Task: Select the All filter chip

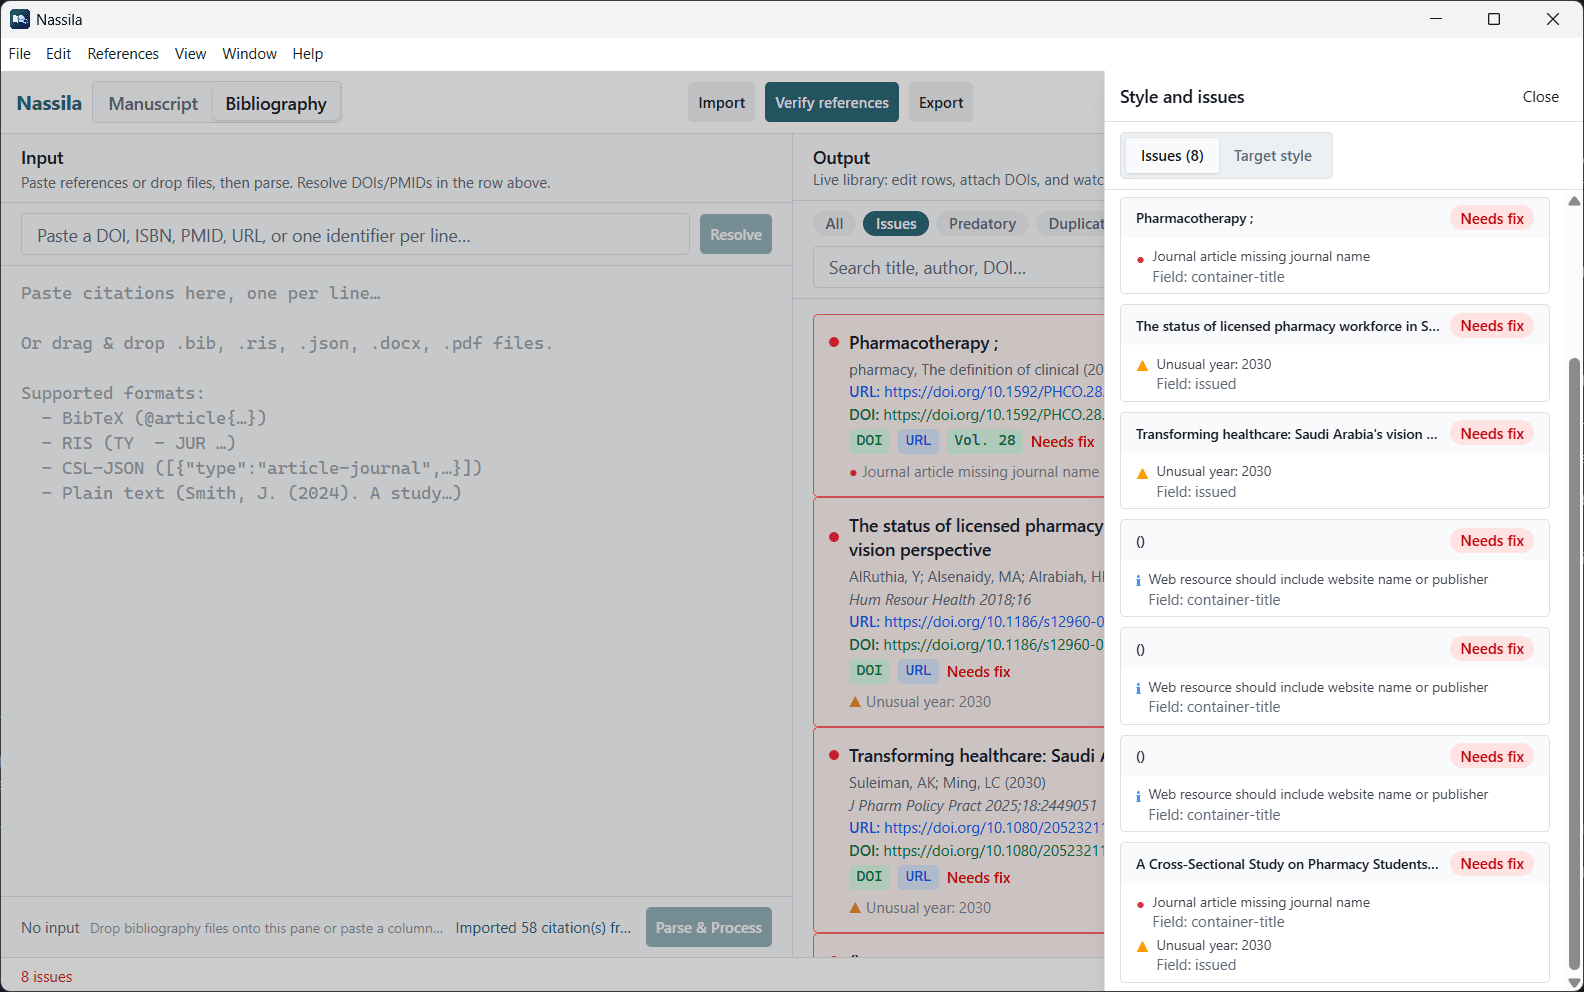Action: tap(834, 224)
